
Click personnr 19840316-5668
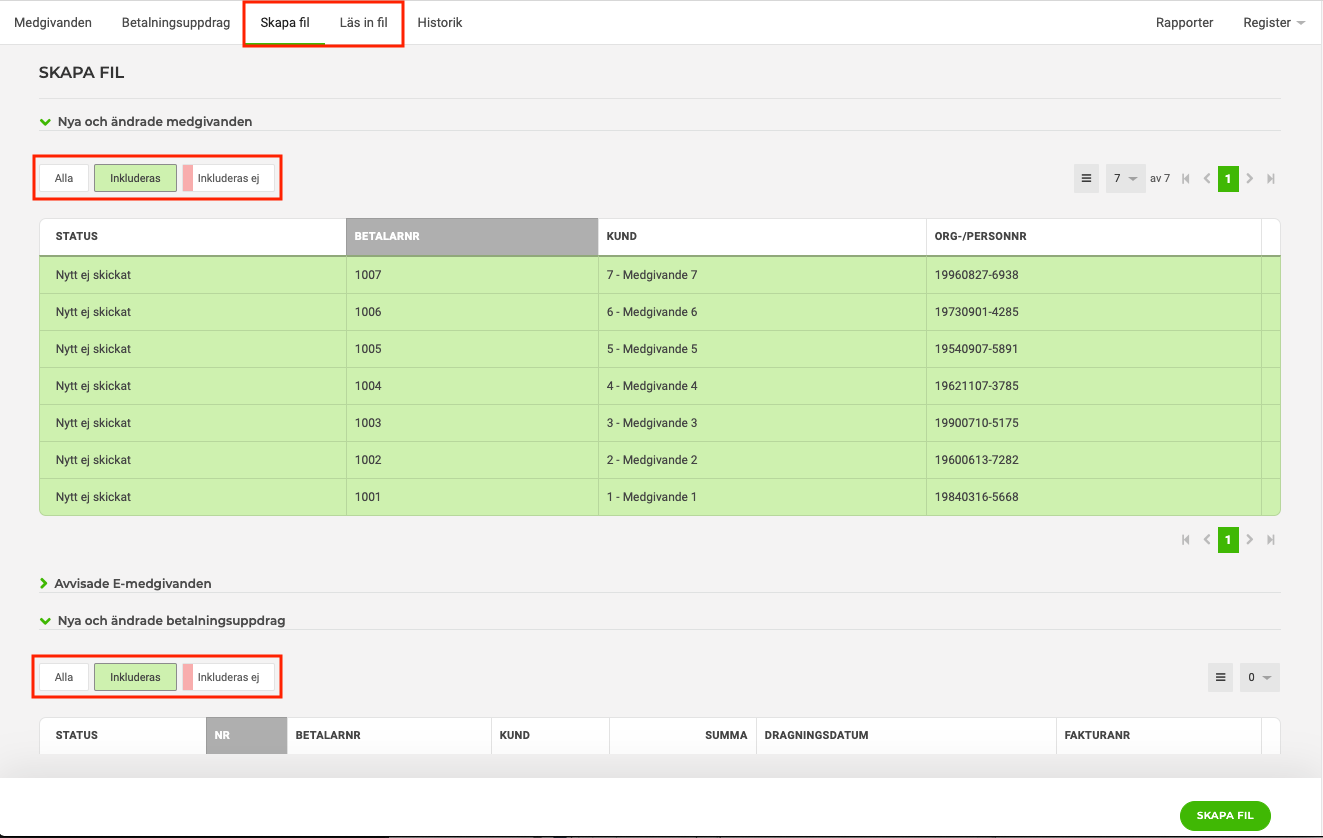(x=977, y=497)
